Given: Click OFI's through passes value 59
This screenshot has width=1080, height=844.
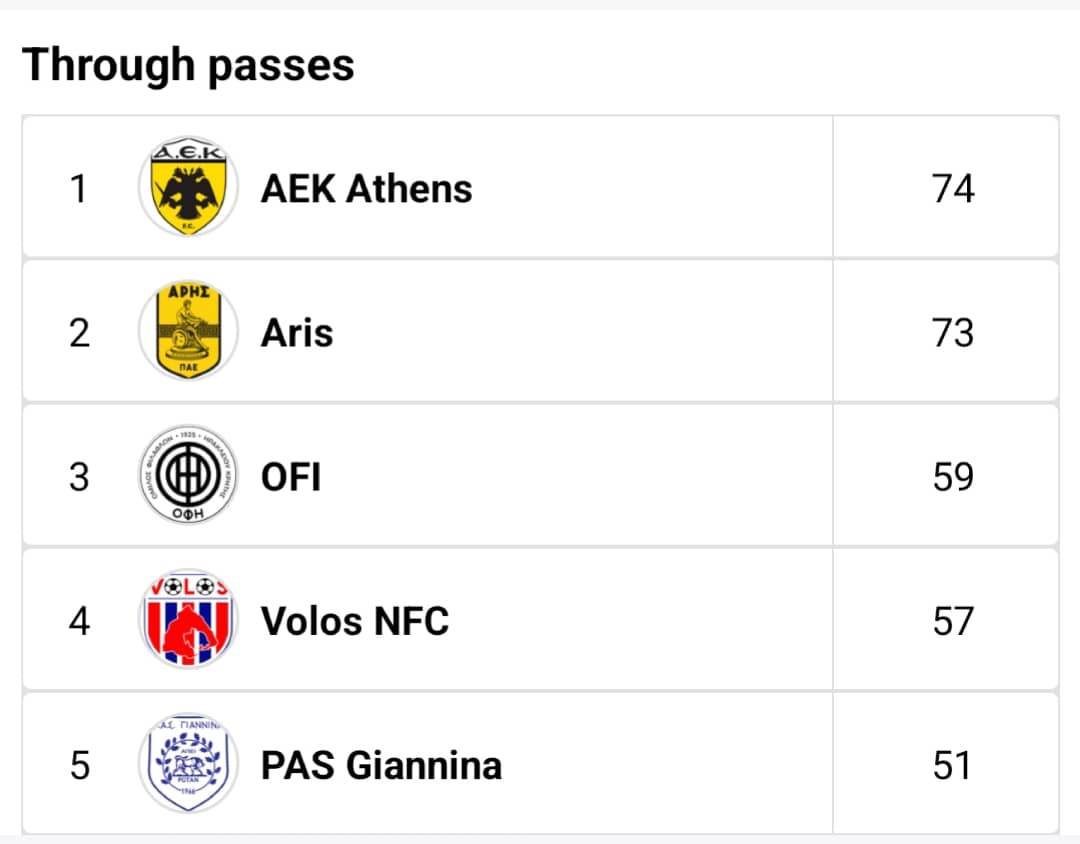Looking at the screenshot, I should (953, 477).
